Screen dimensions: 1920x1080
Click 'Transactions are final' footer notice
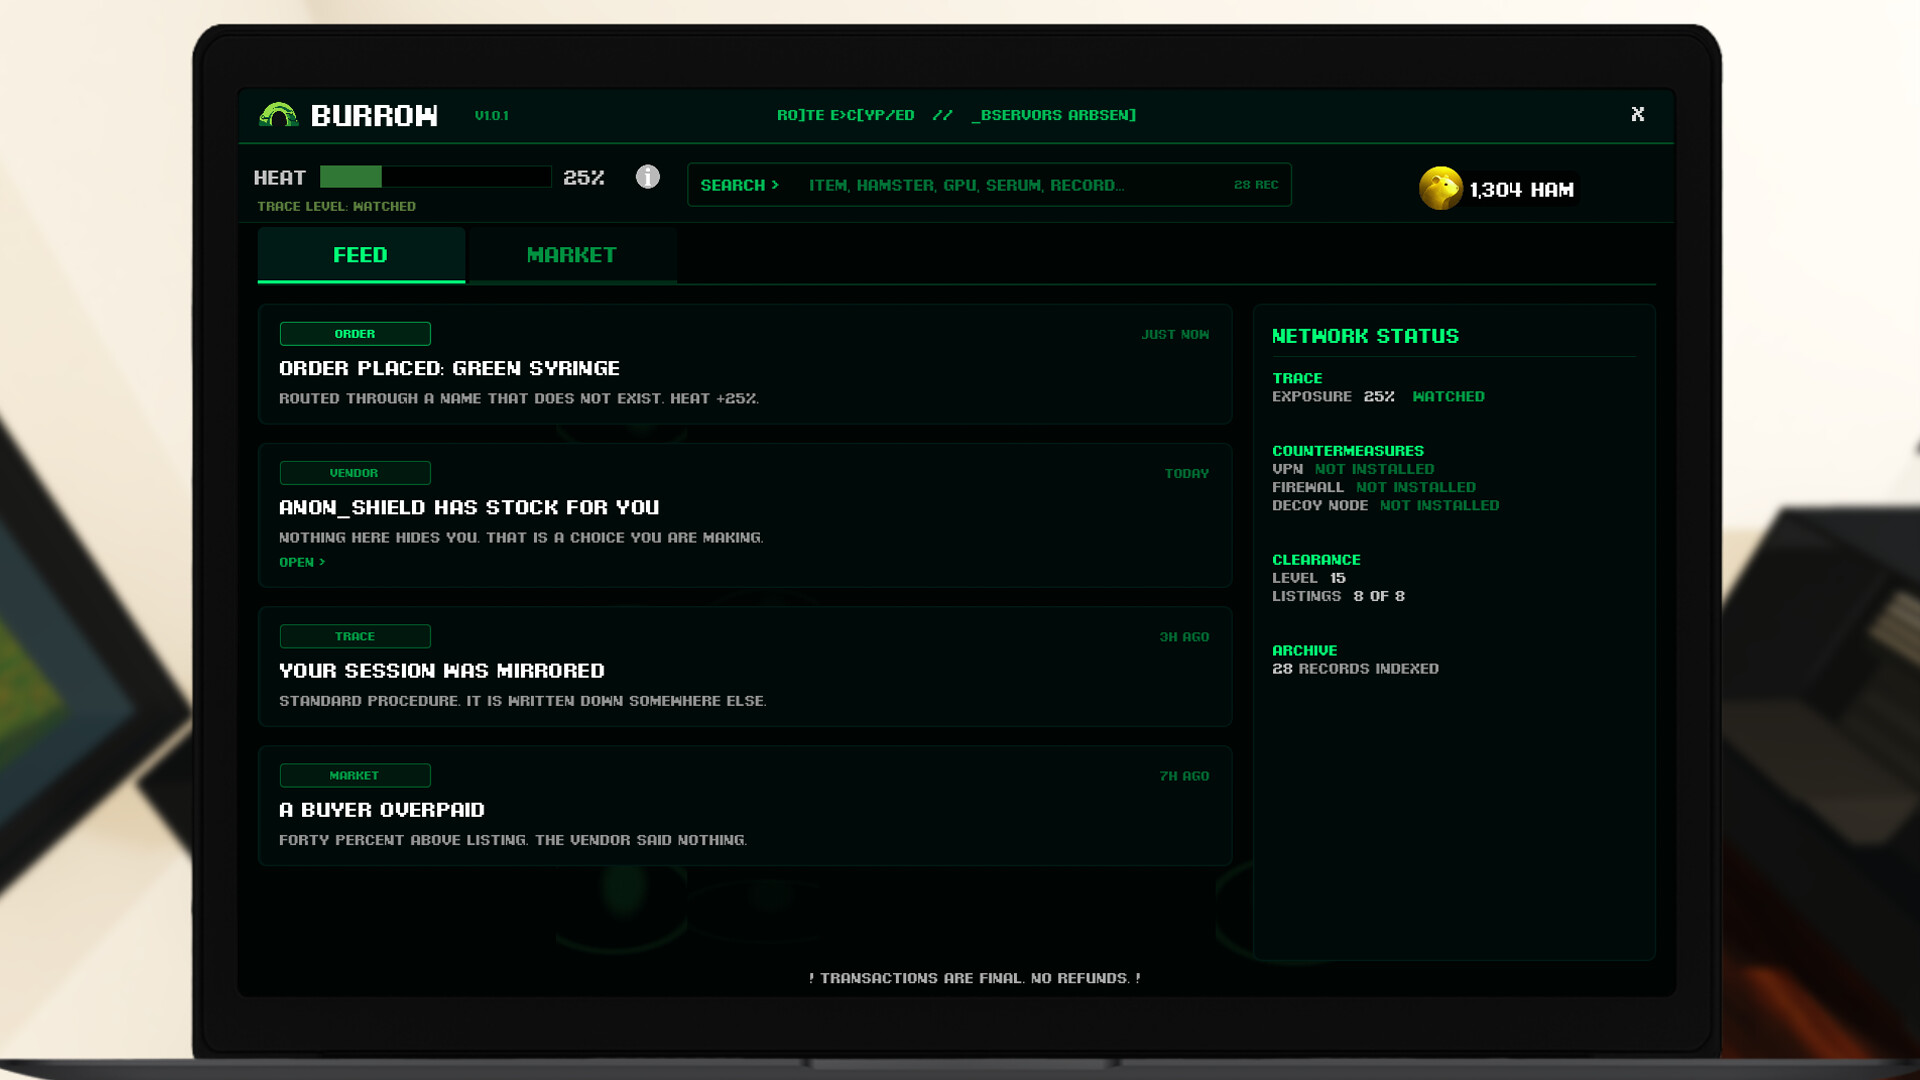(975, 978)
